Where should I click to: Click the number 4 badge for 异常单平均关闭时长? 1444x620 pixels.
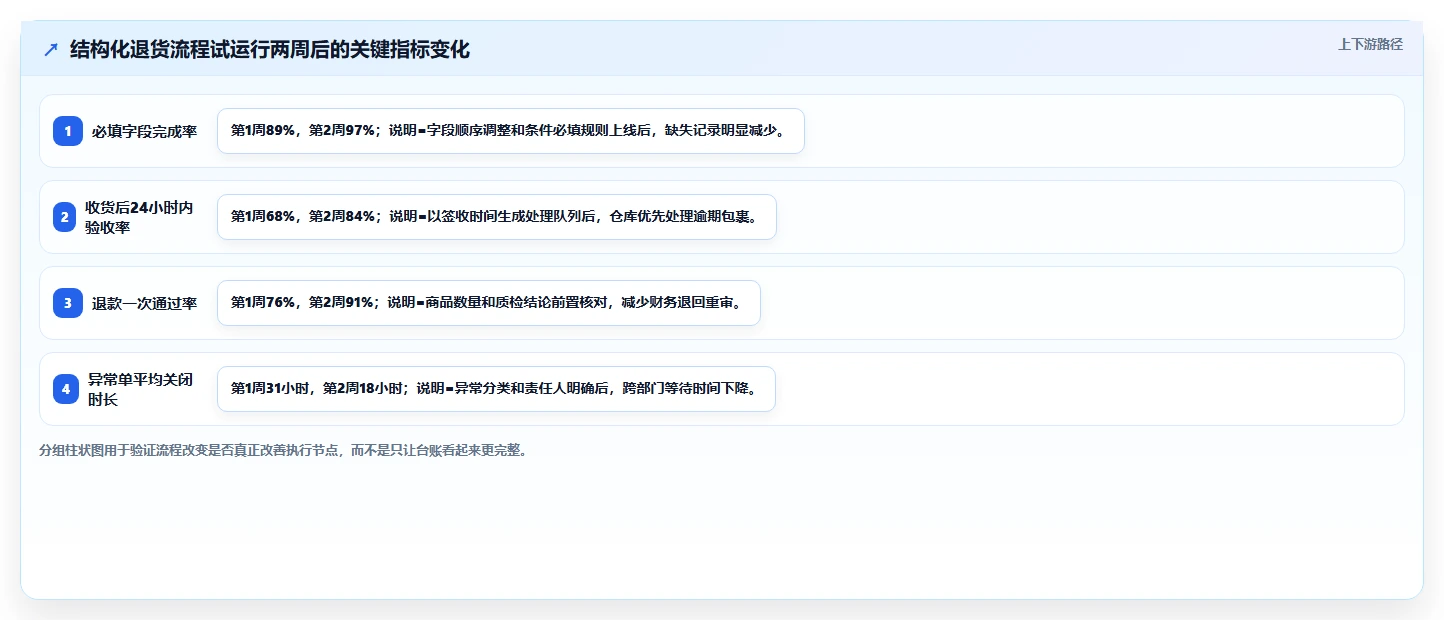click(66, 389)
